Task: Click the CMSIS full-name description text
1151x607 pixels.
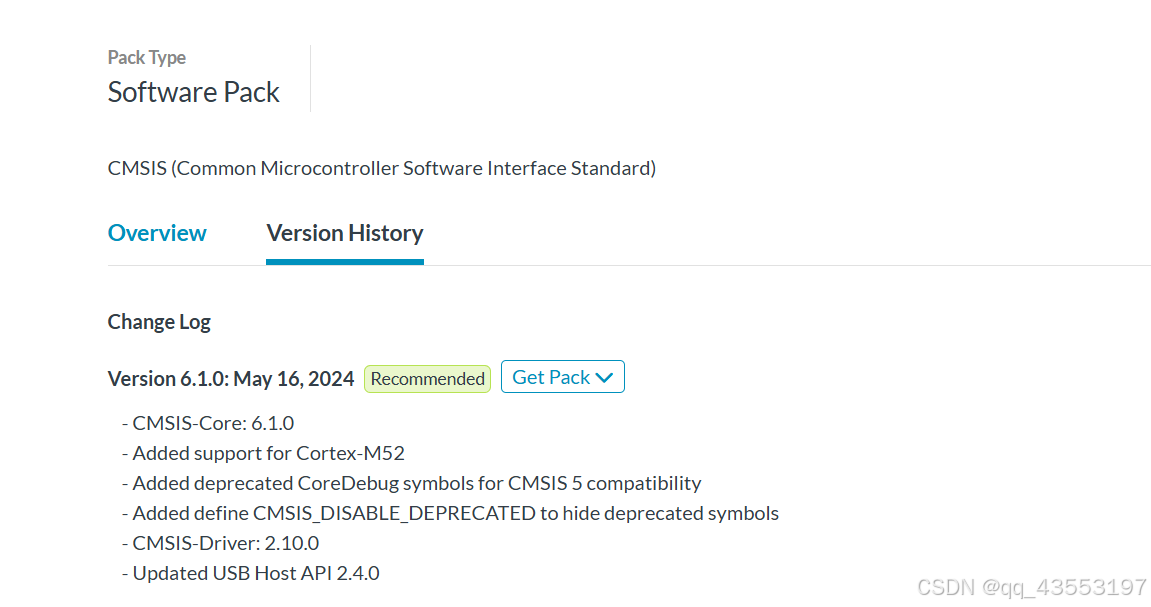Action: [x=381, y=168]
